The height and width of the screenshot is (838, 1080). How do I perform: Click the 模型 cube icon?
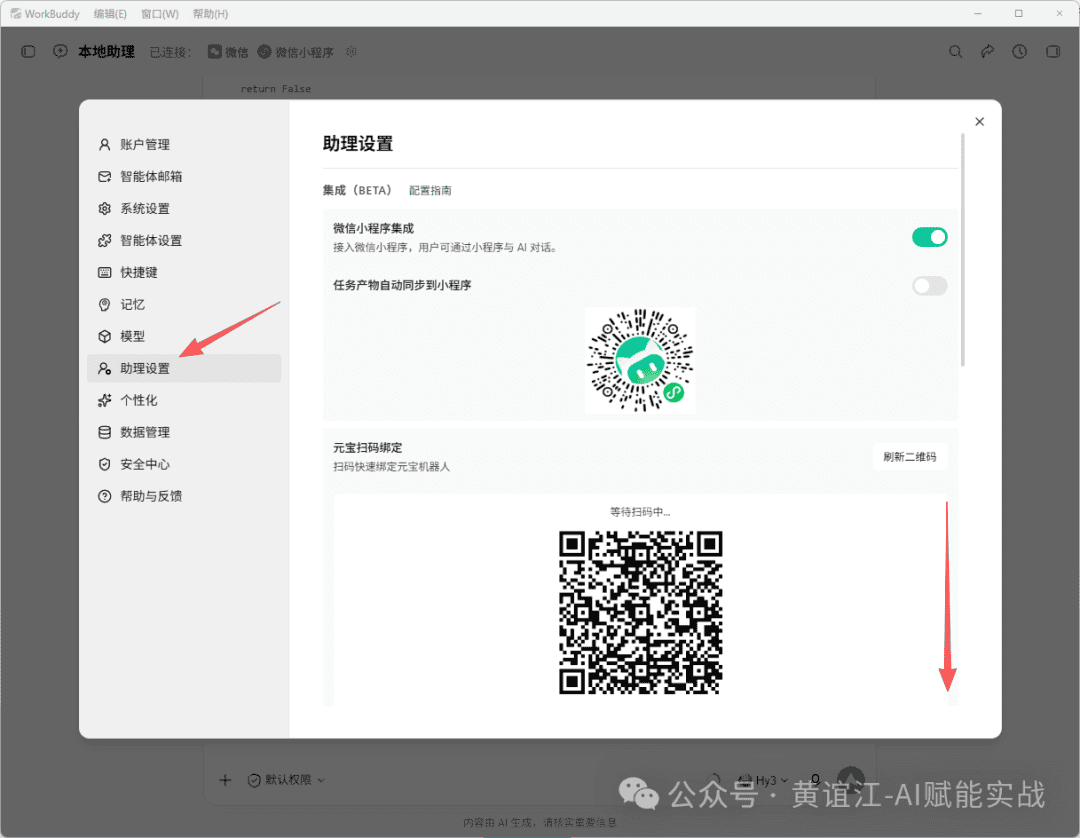[104, 336]
